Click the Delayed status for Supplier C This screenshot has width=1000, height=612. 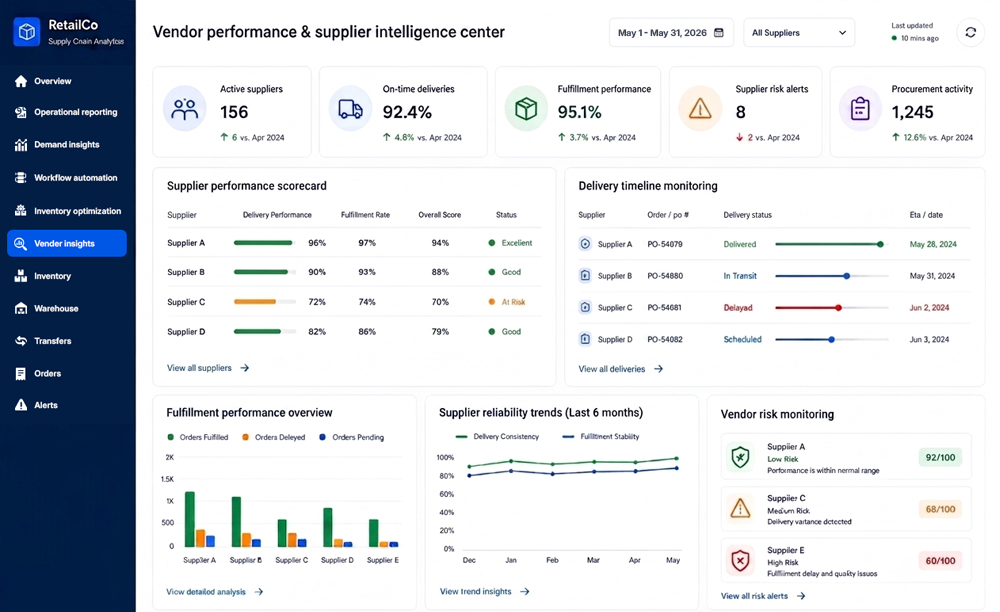(738, 308)
